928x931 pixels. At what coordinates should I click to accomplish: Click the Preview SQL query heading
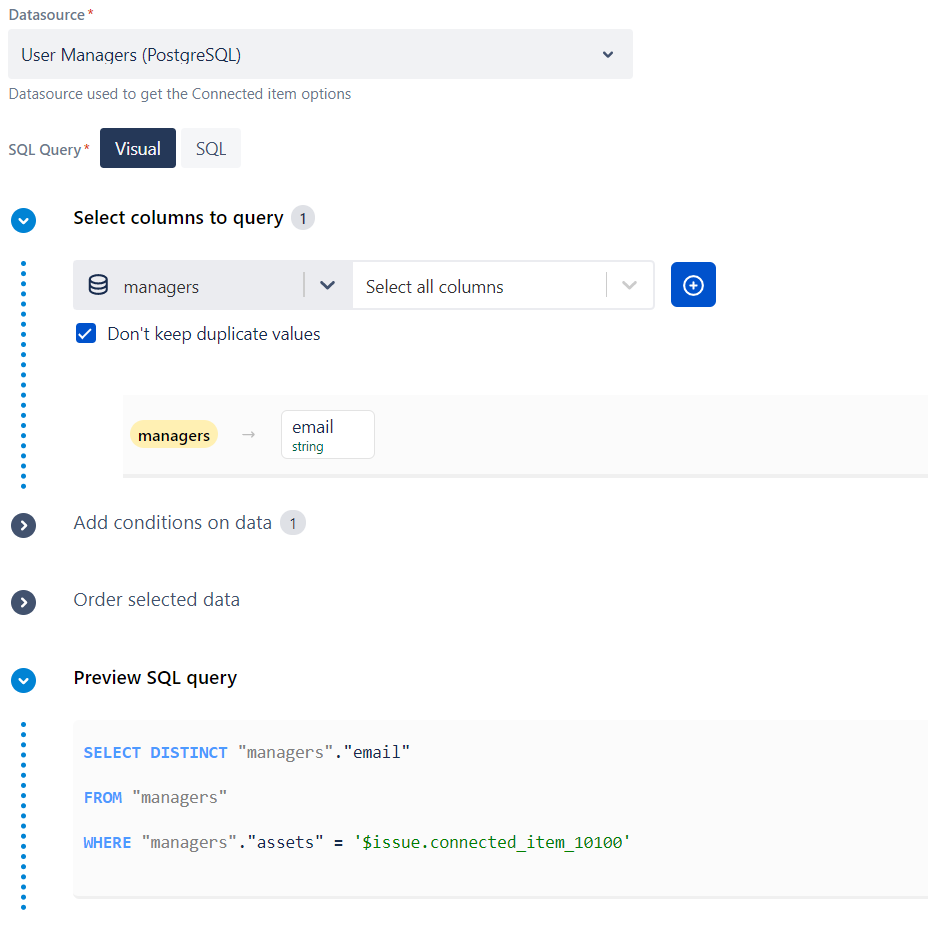pyautogui.click(x=155, y=677)
